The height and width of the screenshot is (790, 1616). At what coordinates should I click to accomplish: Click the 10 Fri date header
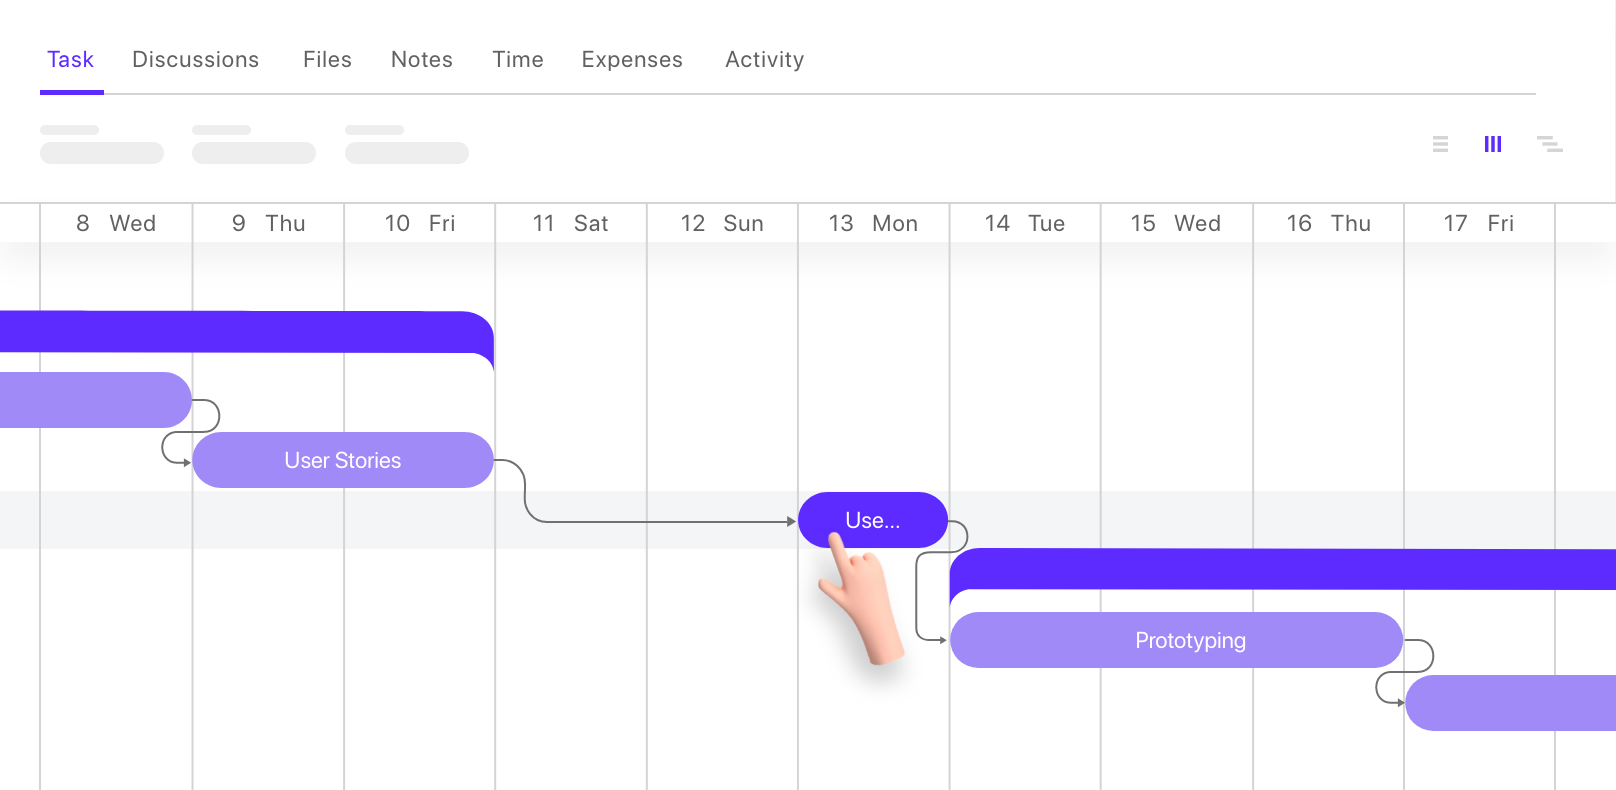420,223
